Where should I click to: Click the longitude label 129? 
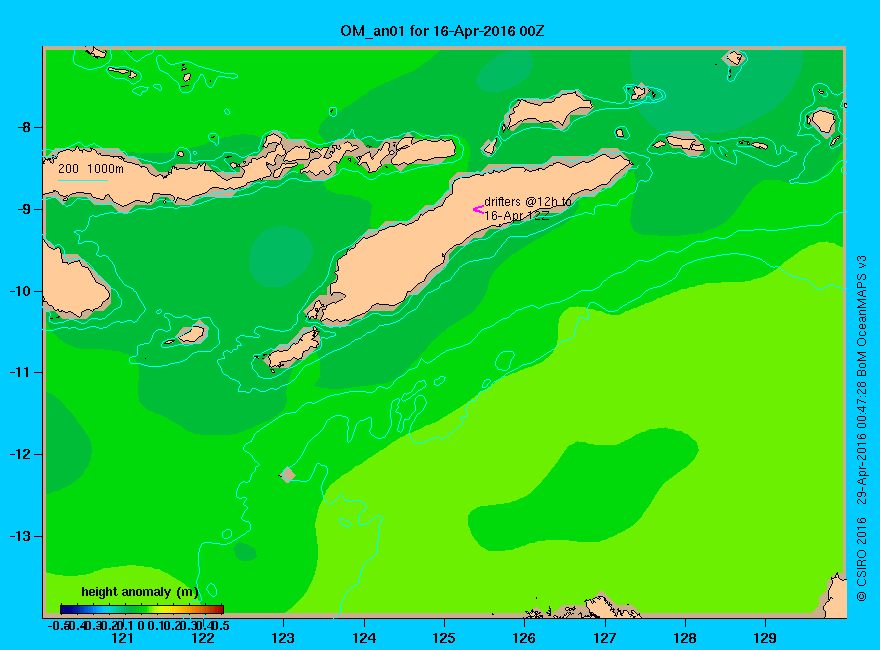[x=765, y=638]
